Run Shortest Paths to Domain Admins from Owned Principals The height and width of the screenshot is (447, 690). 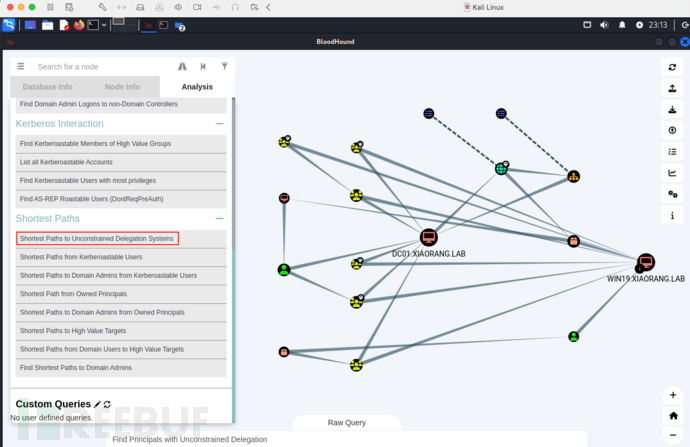[x=121, y=313]
